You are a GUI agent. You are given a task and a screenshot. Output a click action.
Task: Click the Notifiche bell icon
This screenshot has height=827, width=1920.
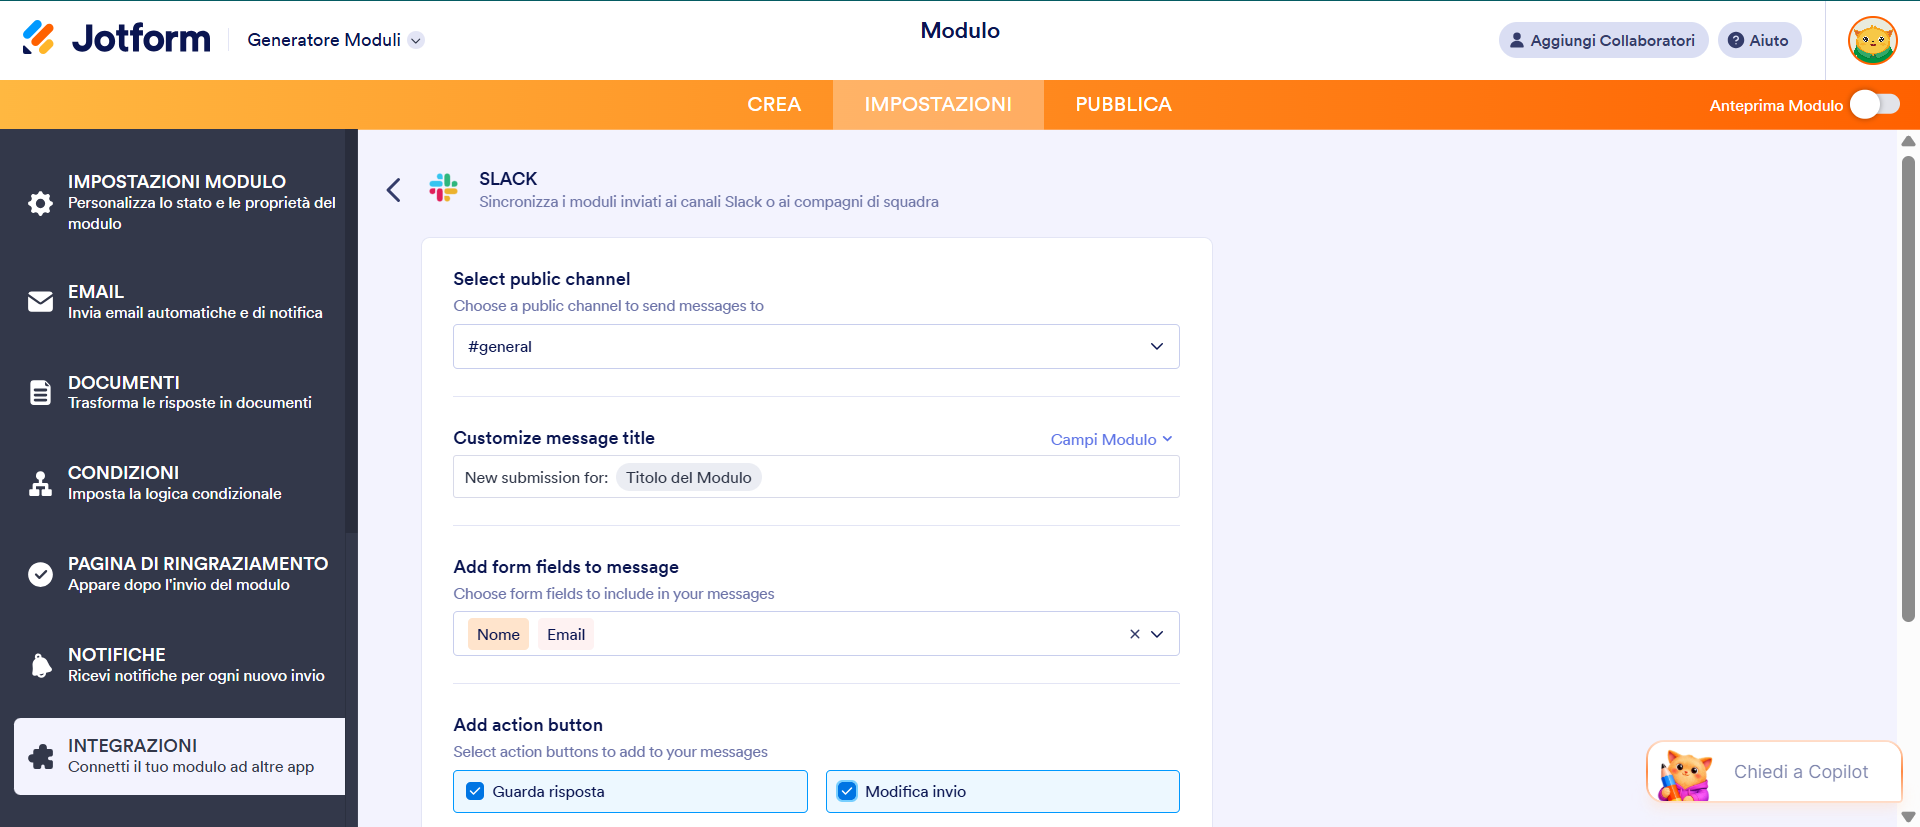[40, 665]
